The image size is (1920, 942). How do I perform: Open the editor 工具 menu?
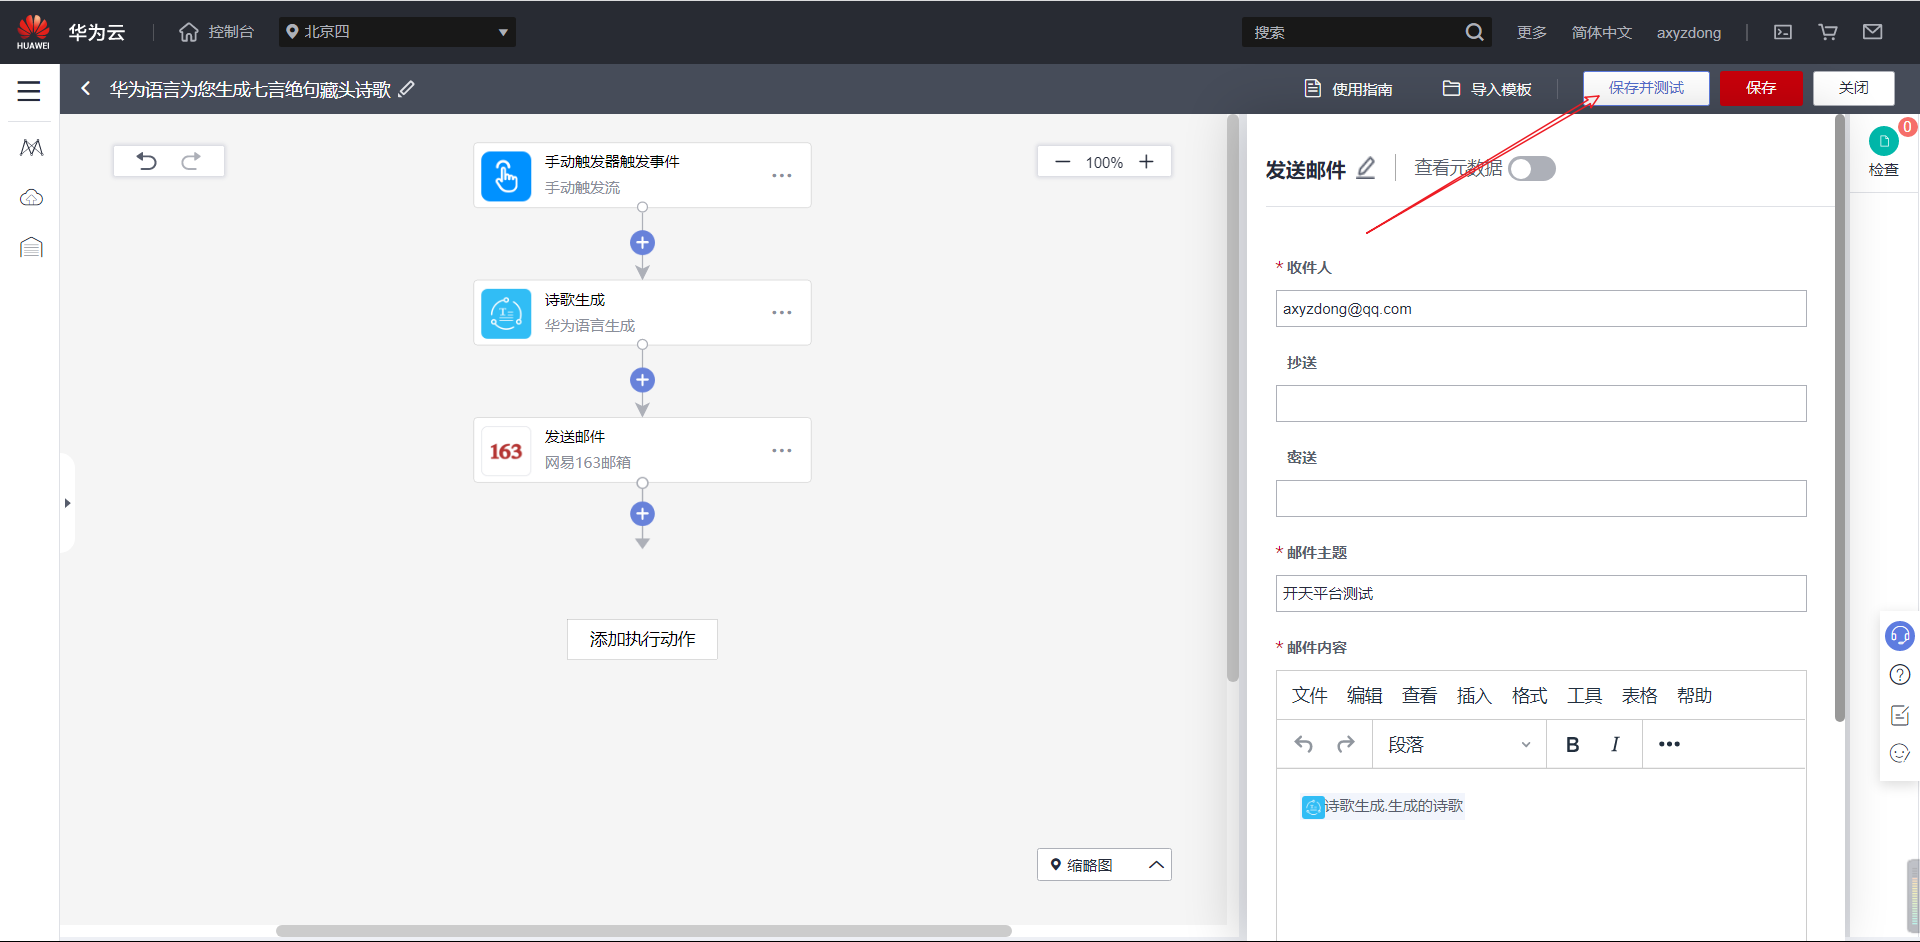(x=1584, y=695)
